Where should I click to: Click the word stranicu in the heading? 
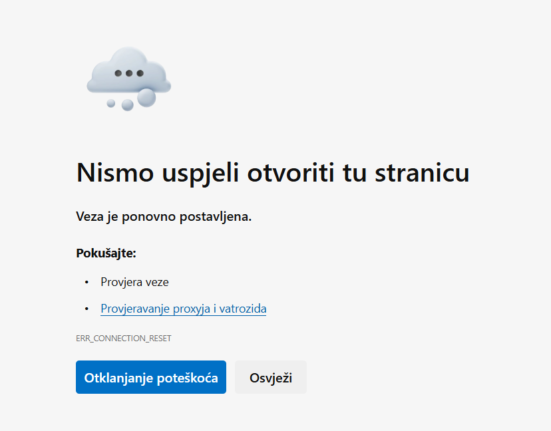pyautogui.click(x=422, y=172)
